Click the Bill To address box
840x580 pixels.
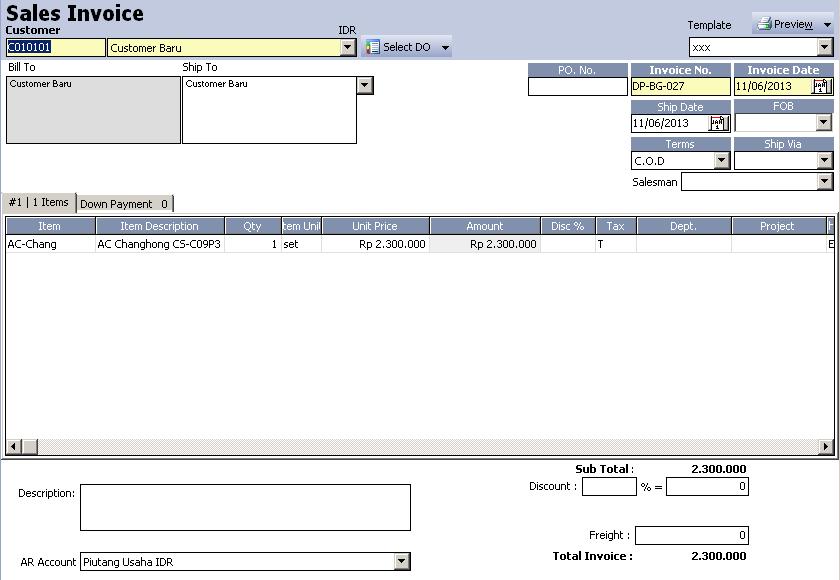point(93,110)
